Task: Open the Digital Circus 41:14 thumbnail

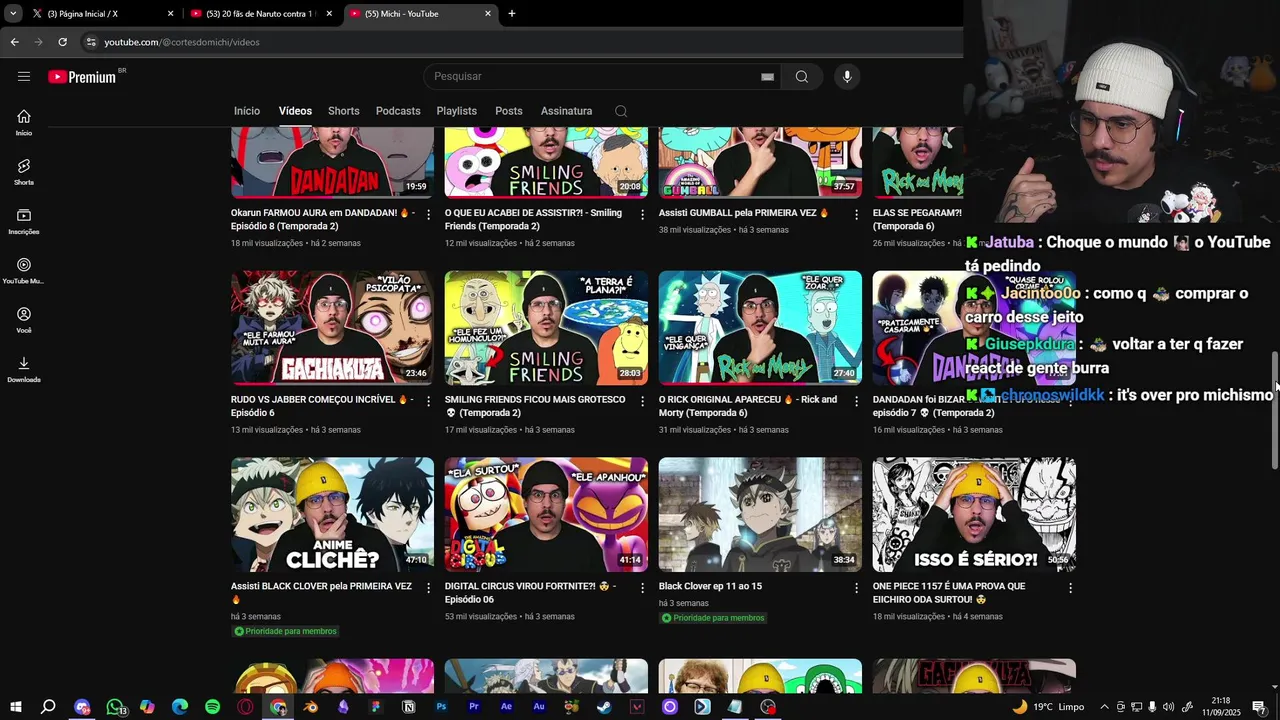Action: 546,515
